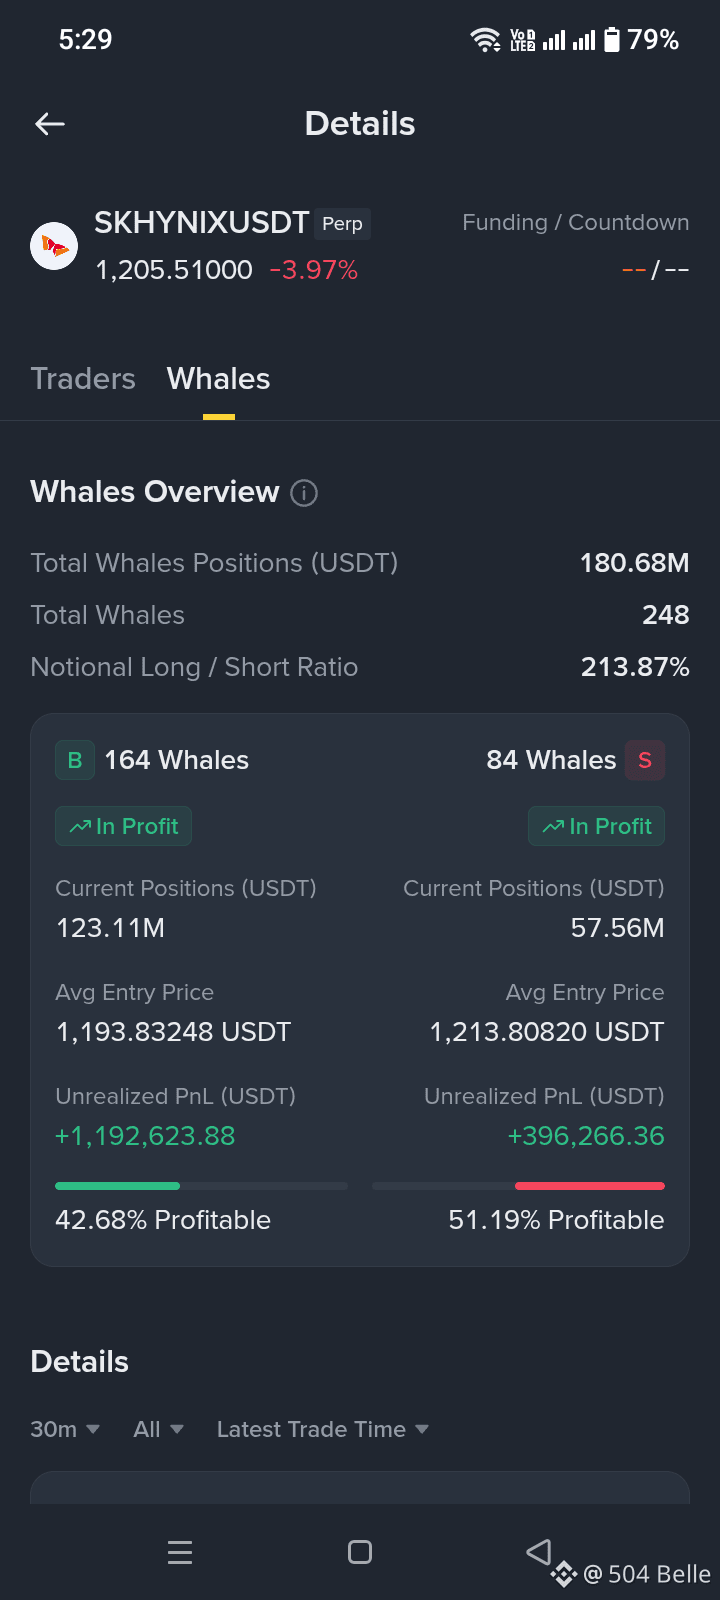Expand the Latest Trade Time sort dropdown
Image resolution: width=720 pixels, height=1600 pixels.
323,1429
